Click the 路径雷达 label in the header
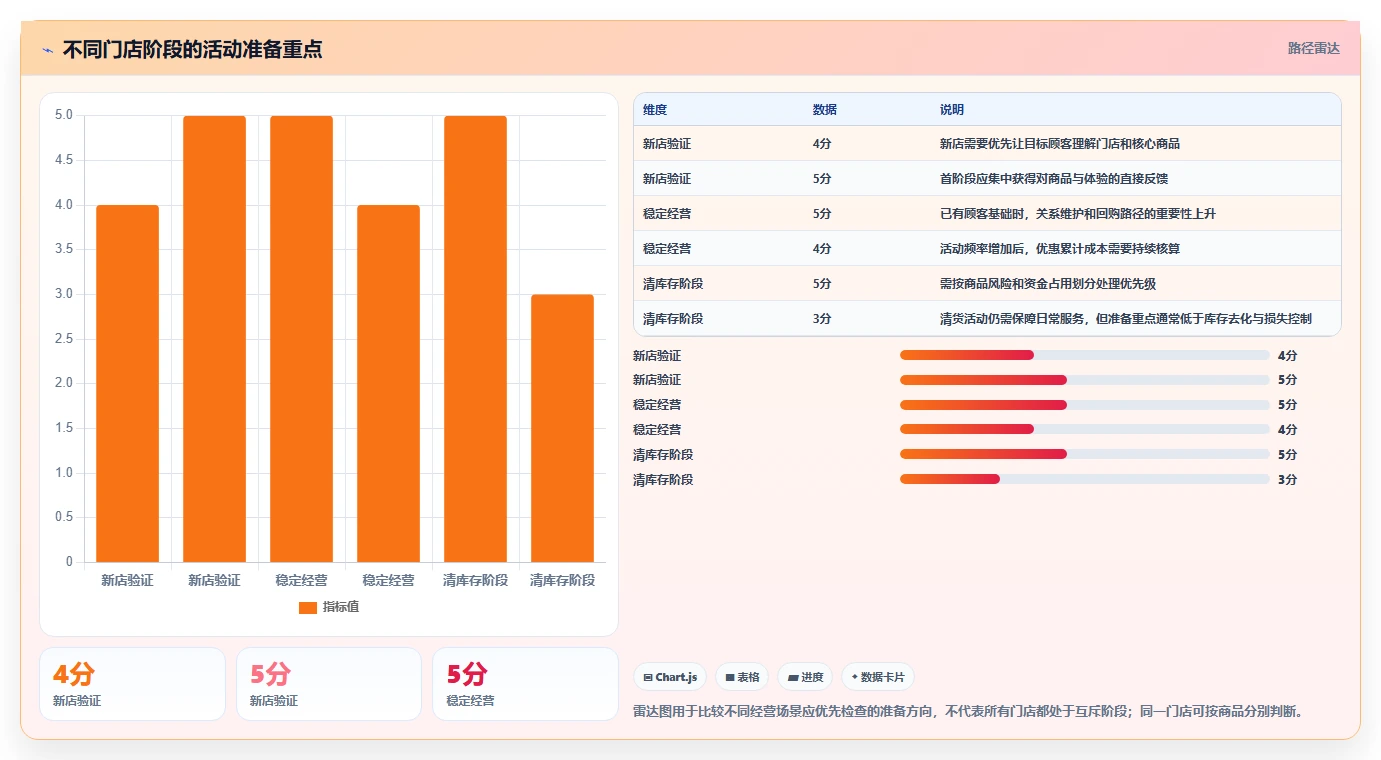This screenshot has height=760, width=1381. pyautogui.click(x=1313, y=48)
